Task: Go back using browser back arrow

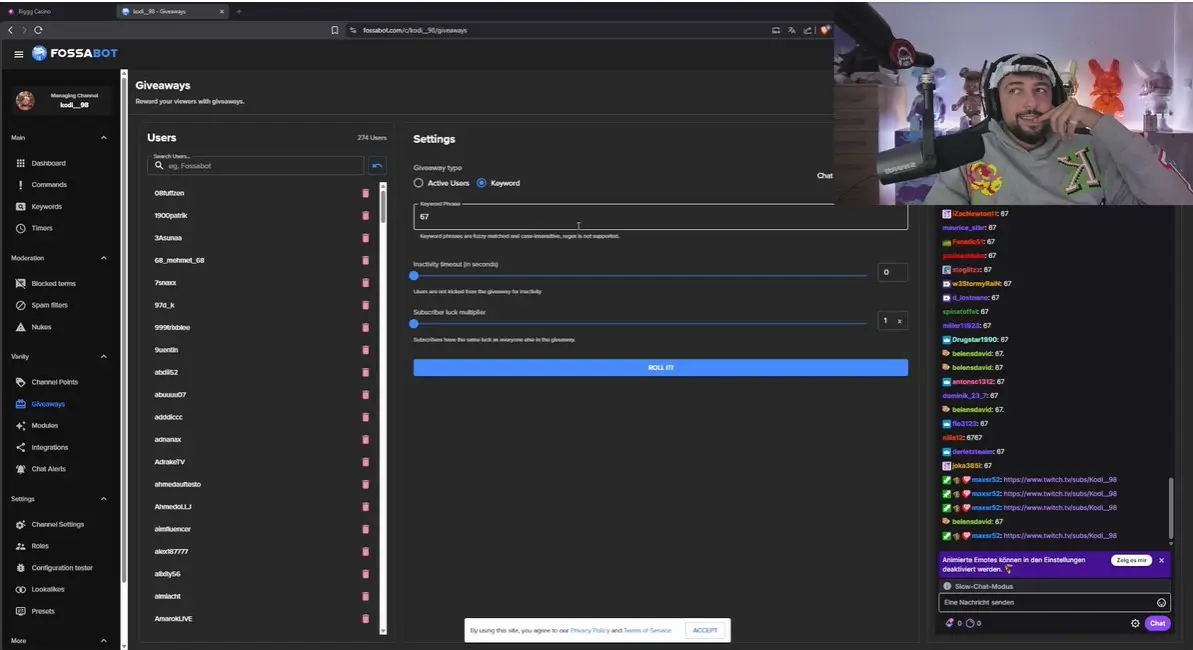Action: click(11, 30)
